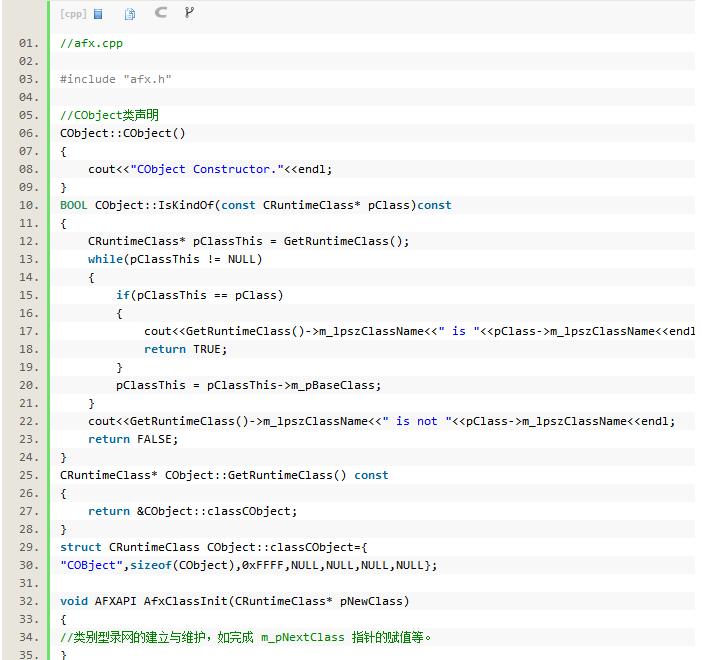
Task: Click the while keyword on line 13
Action: click(x=105, y=259)
